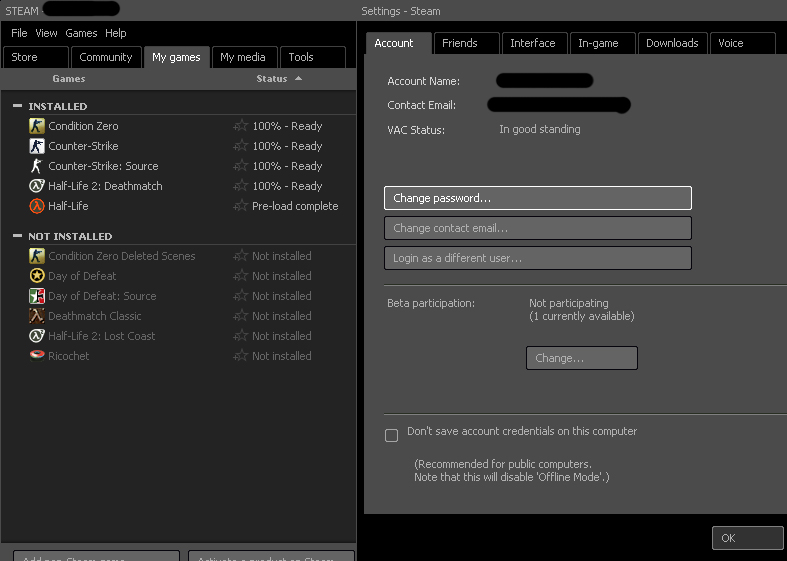787x561 pixels.
Task: Open the Voice settings tab
Action: coord(743,43)
